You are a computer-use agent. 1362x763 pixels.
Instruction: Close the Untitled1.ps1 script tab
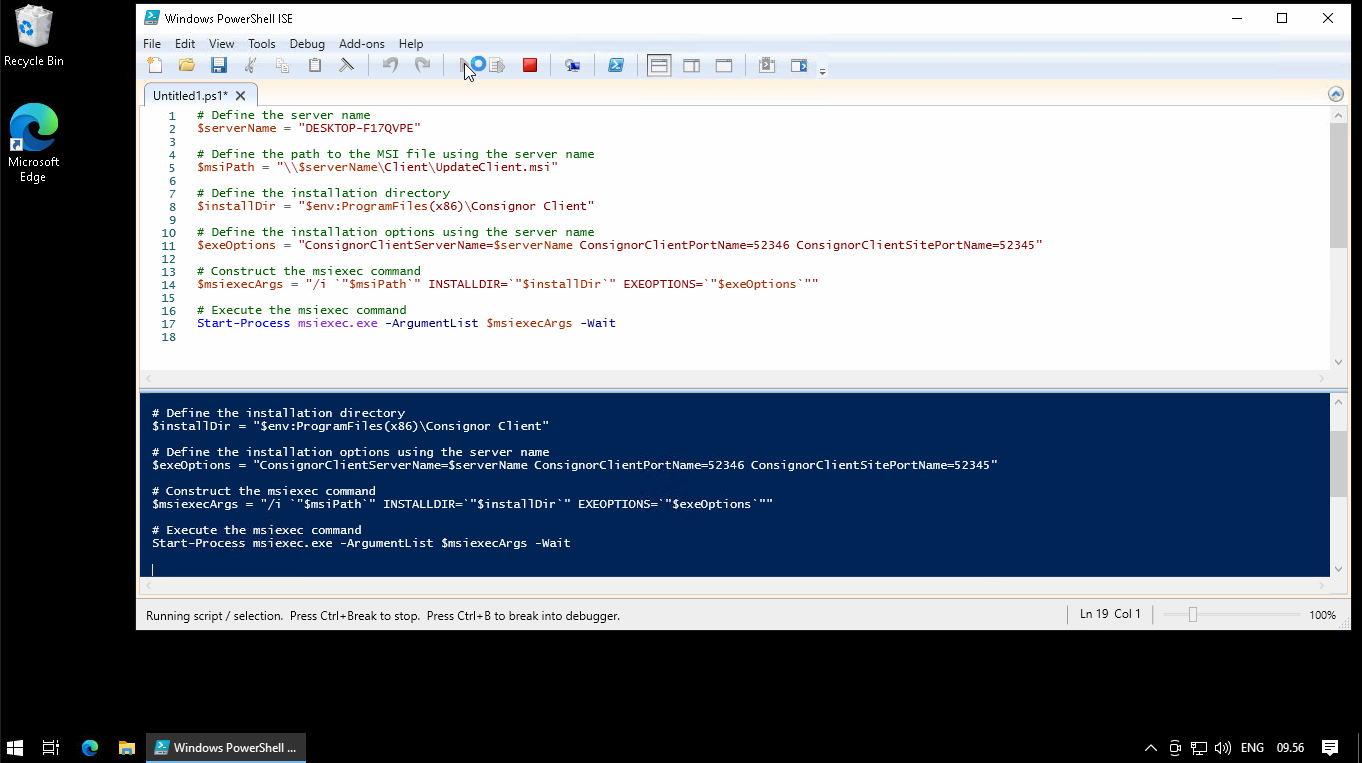240,96
